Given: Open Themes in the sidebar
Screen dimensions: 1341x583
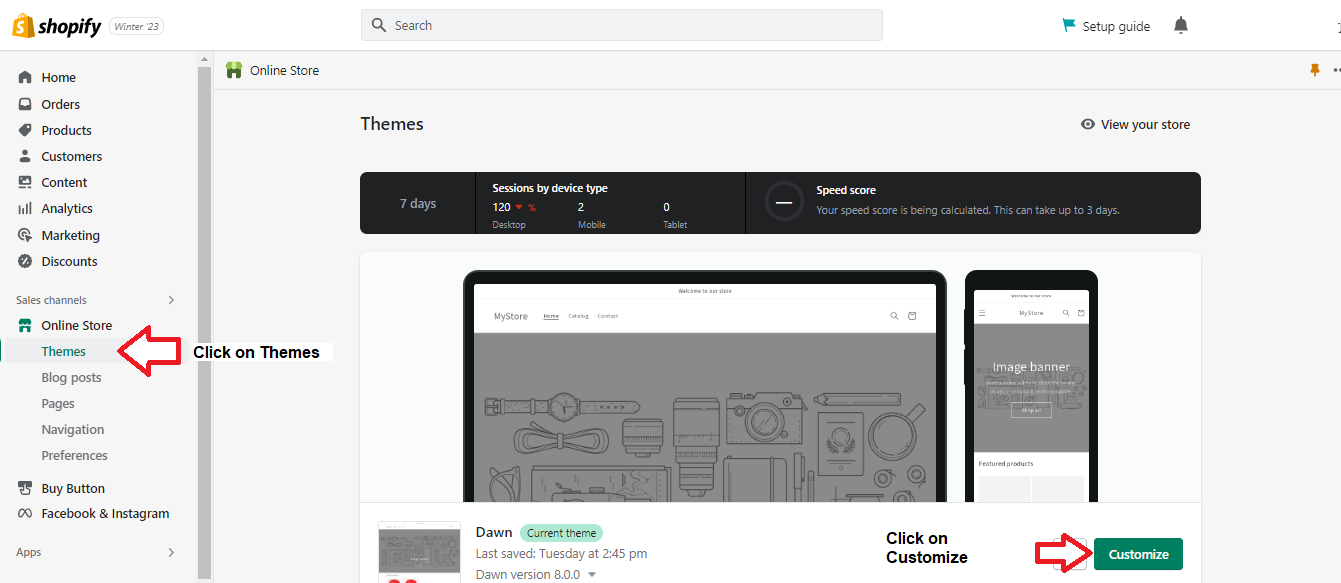Looking at the screenshot, I should [64, 351].
